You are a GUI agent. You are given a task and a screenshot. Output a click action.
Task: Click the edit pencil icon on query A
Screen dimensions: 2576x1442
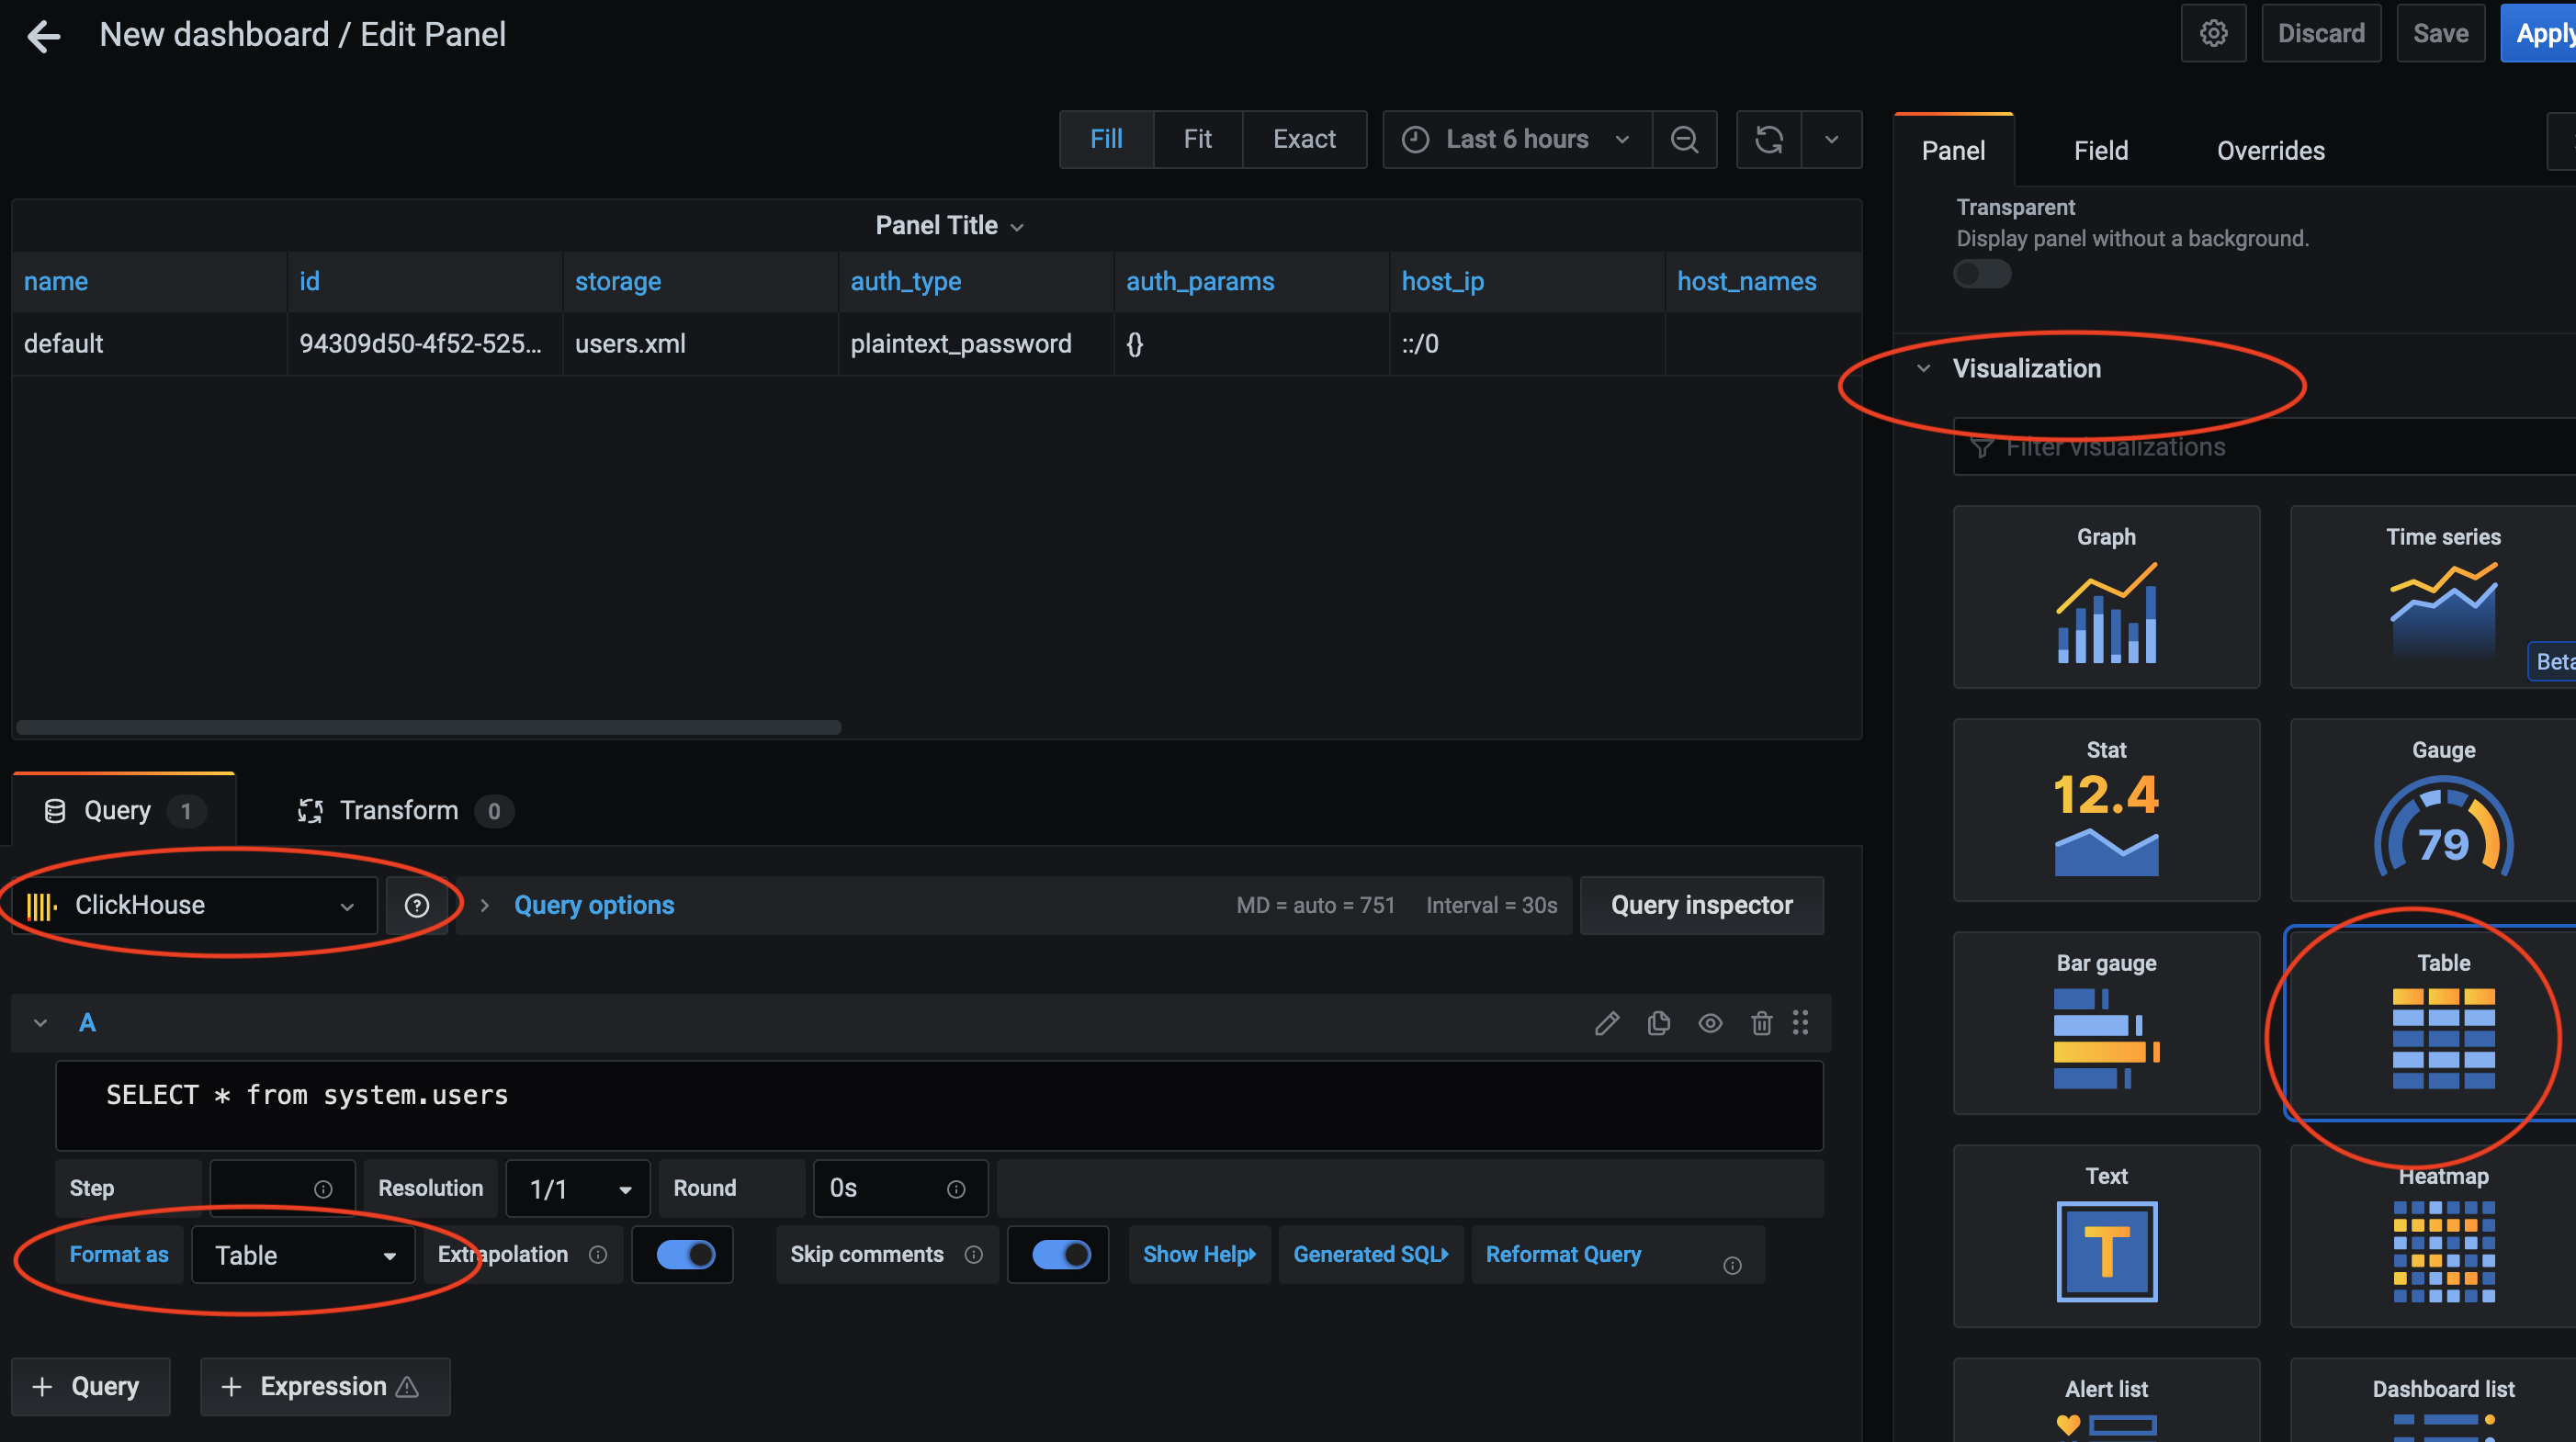click(1606, 1023)
